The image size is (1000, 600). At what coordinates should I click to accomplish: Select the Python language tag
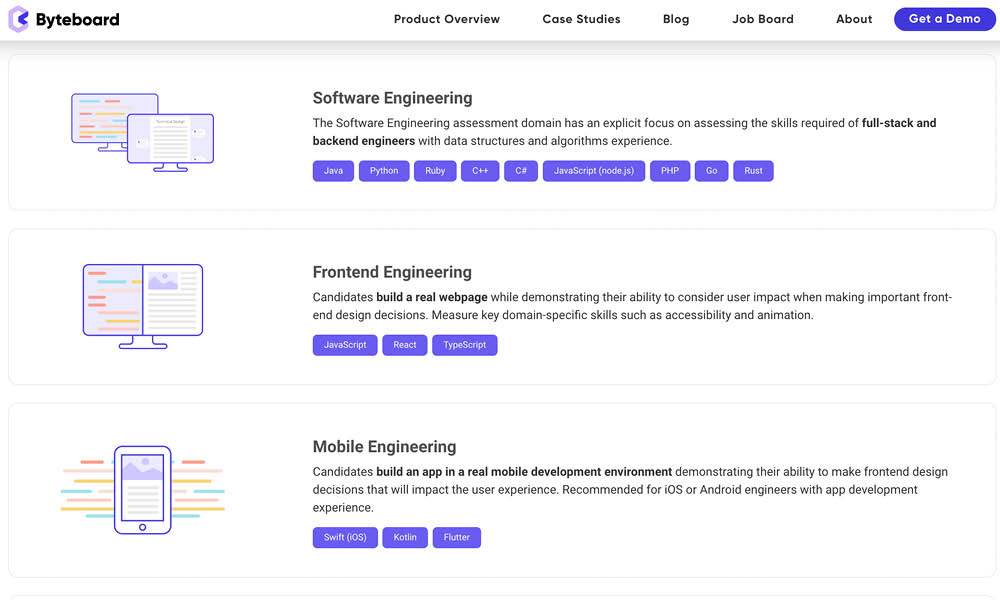(383, 170)
